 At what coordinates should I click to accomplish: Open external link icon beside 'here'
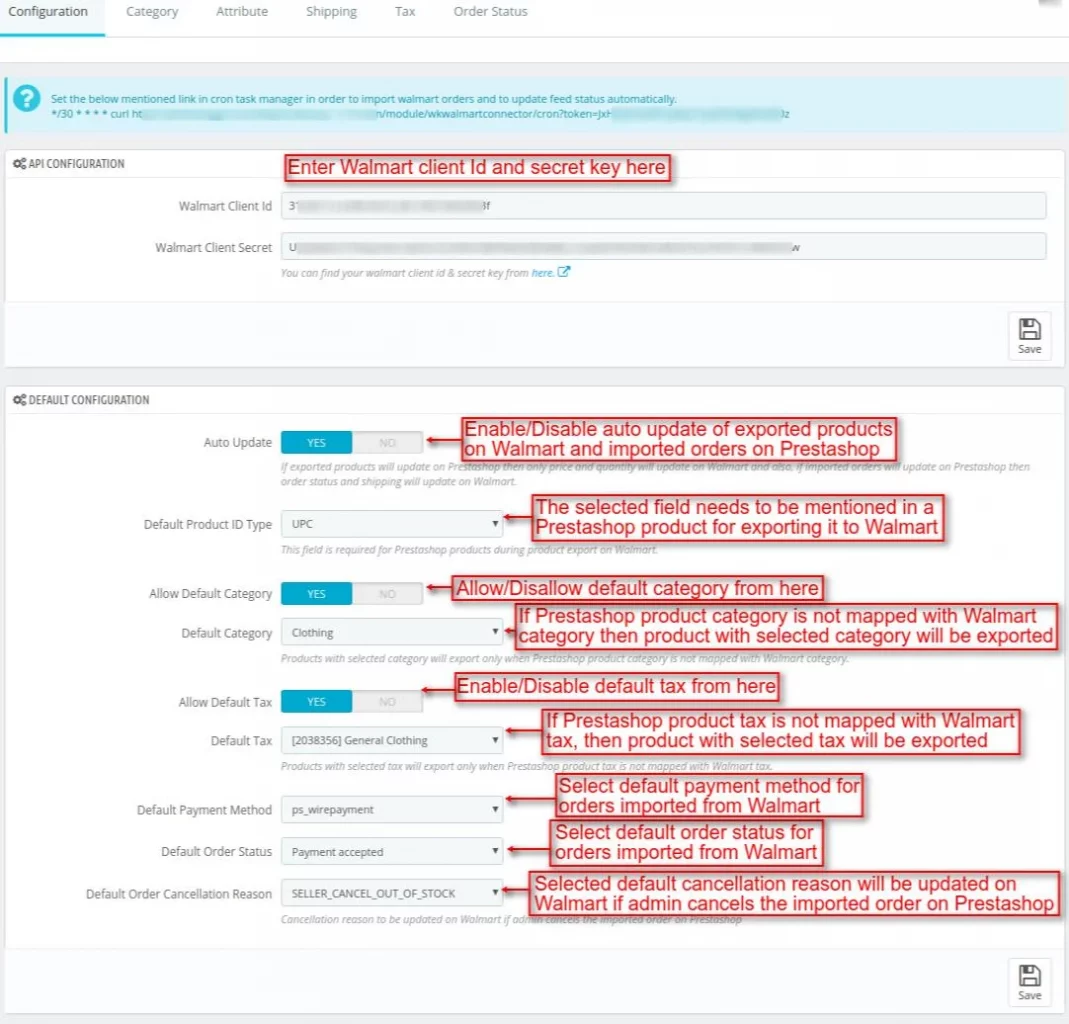[564, 272]
